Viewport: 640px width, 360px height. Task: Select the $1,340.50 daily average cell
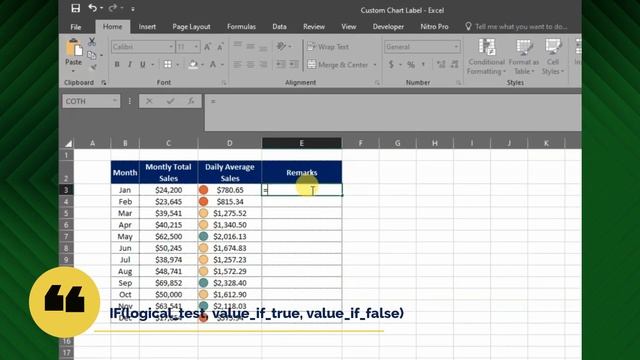(x=230, y=225)
